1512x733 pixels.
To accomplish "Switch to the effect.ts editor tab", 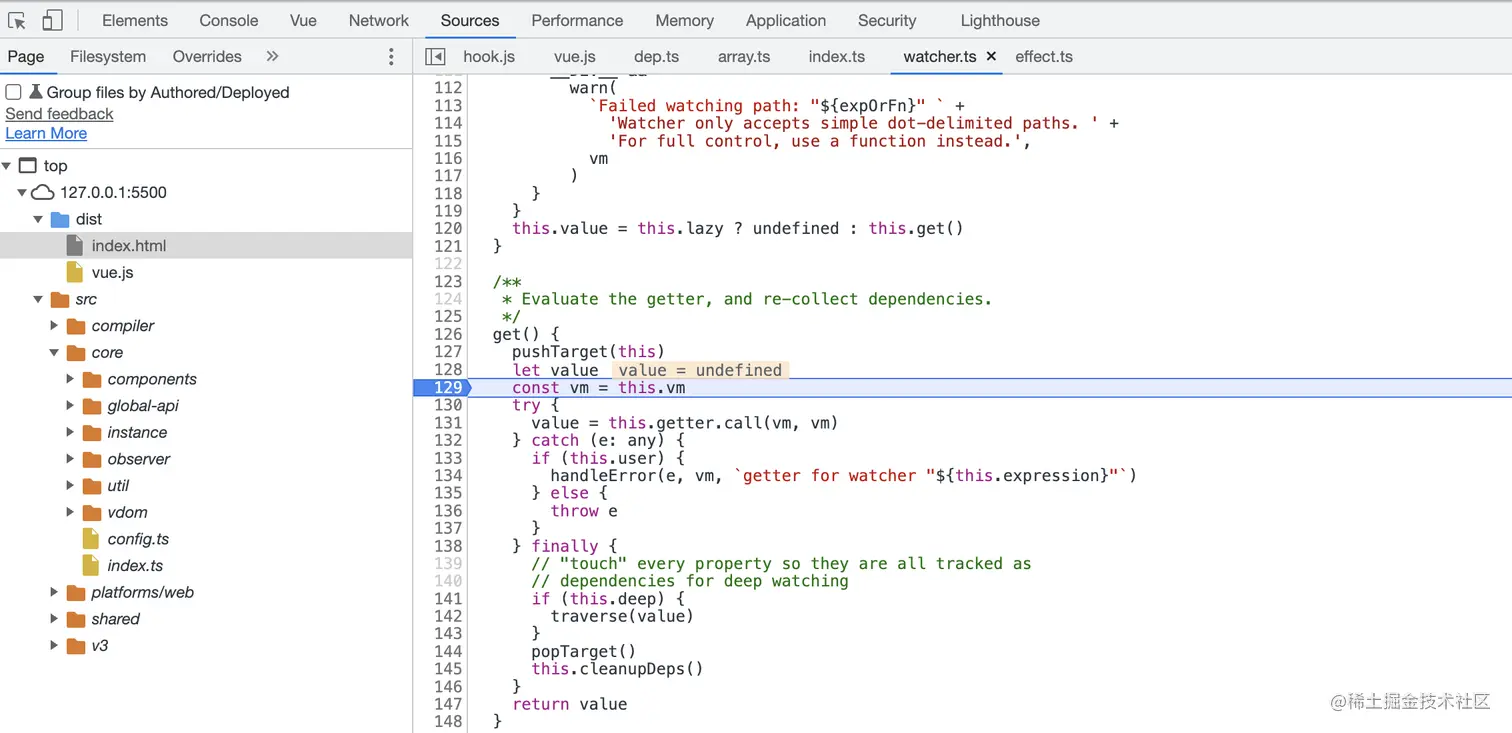I will [x=1044, y=56].
